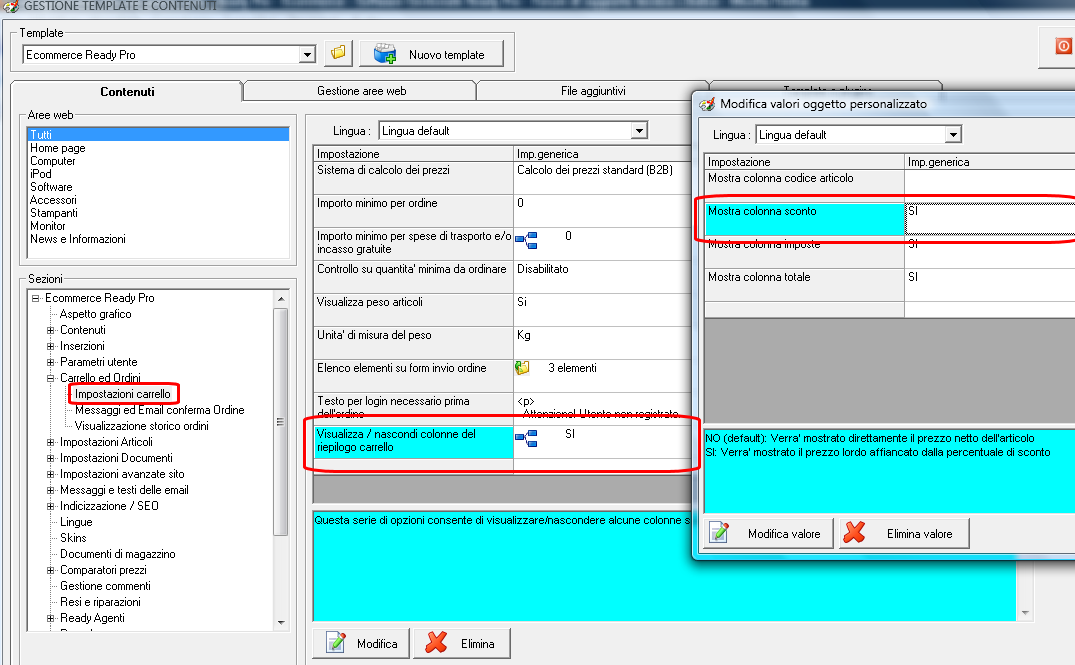The height and width of the screenshot is (665, 1075).
Task: Click the Elimina button in the main window
Action: tap(461, 644)
